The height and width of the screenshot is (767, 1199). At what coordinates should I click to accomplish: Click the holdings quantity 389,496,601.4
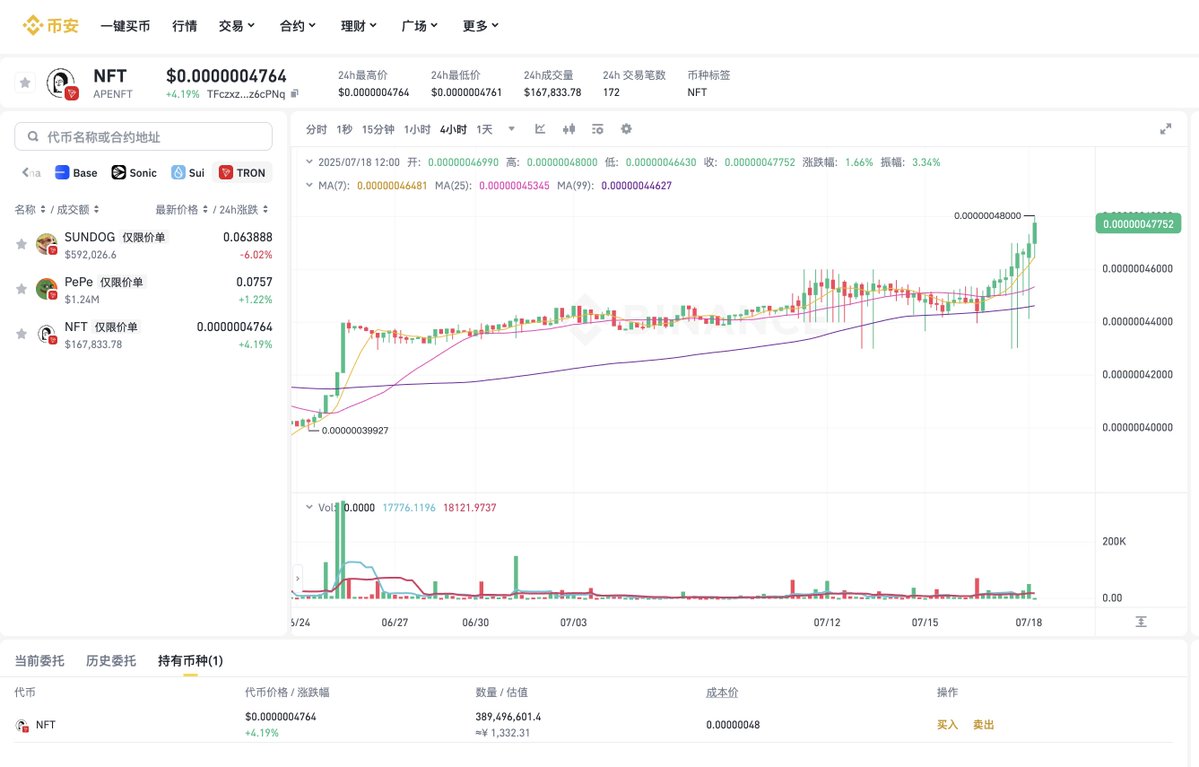coord(509,717)
